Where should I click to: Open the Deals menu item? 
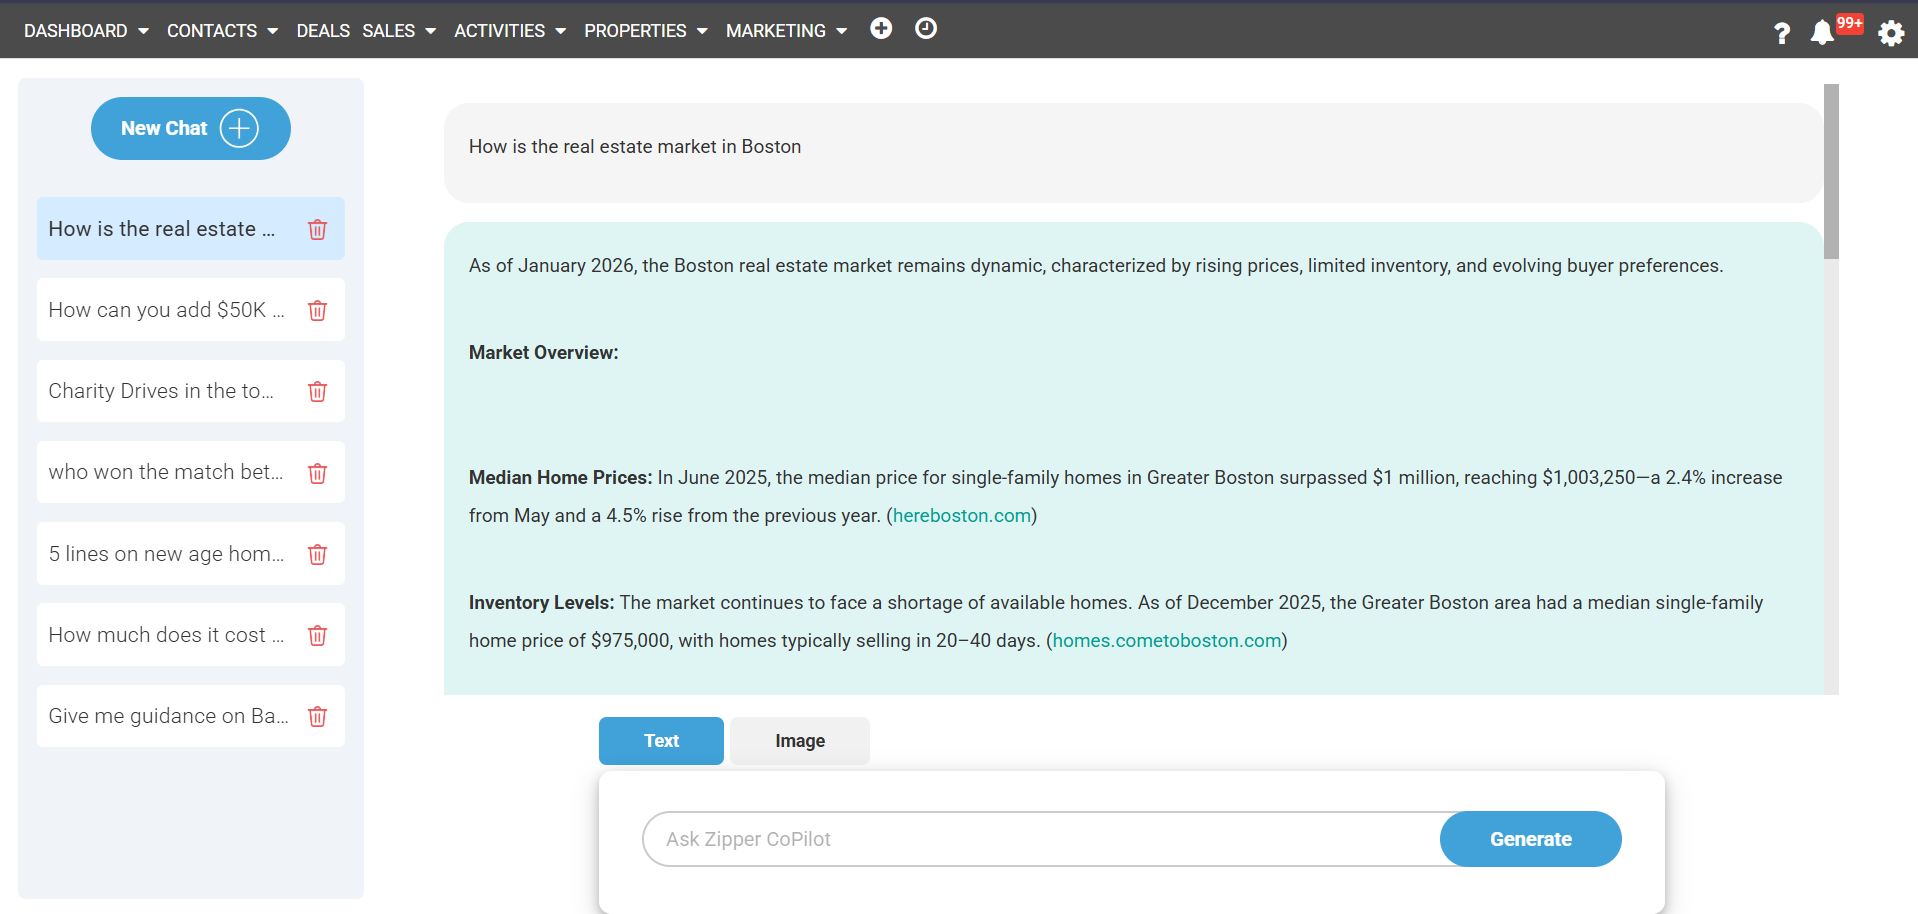coord(323,31)
